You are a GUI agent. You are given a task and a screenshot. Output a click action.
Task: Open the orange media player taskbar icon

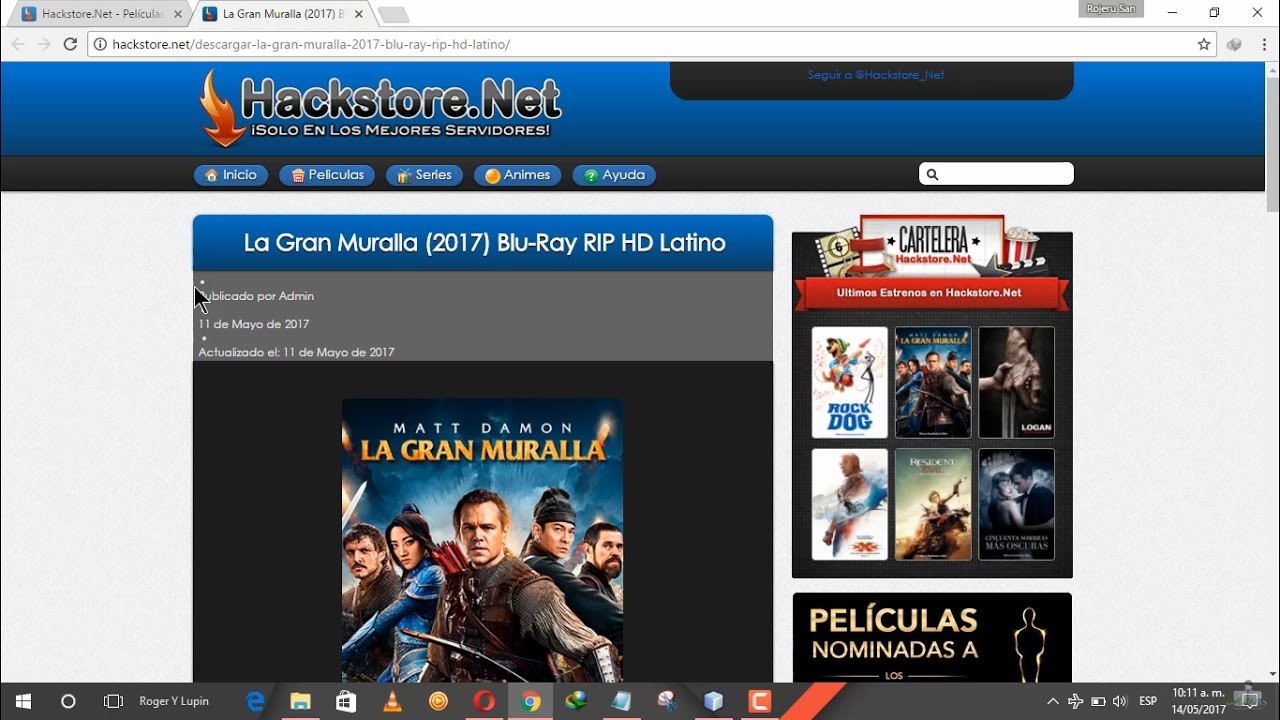438,701
